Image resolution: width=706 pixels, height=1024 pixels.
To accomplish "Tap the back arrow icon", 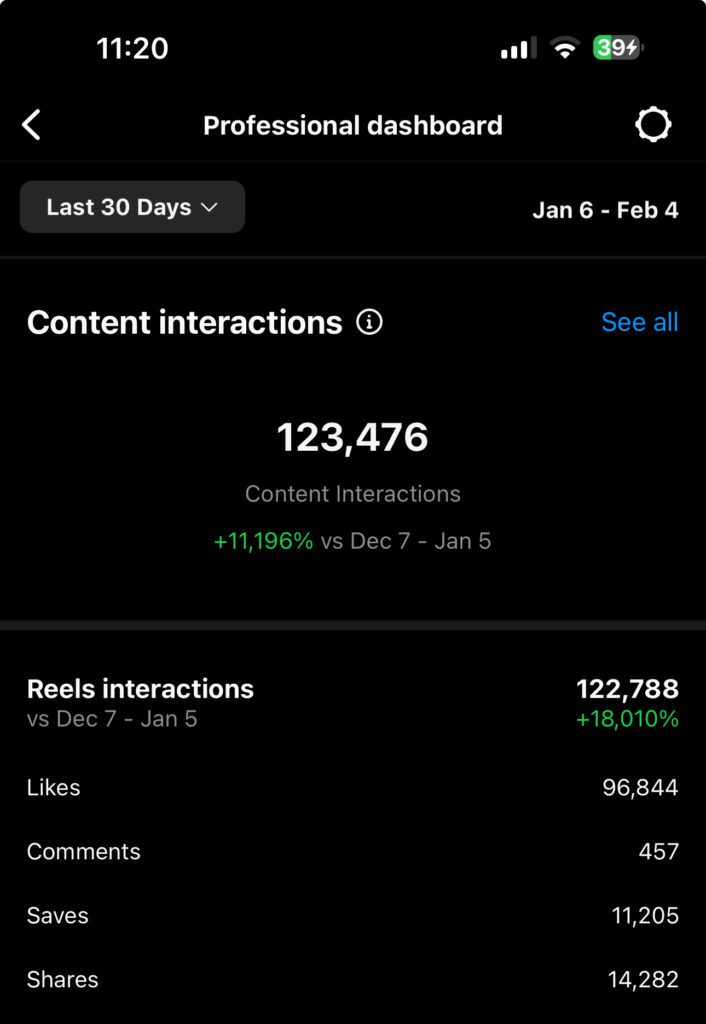I will click(32, 125).
